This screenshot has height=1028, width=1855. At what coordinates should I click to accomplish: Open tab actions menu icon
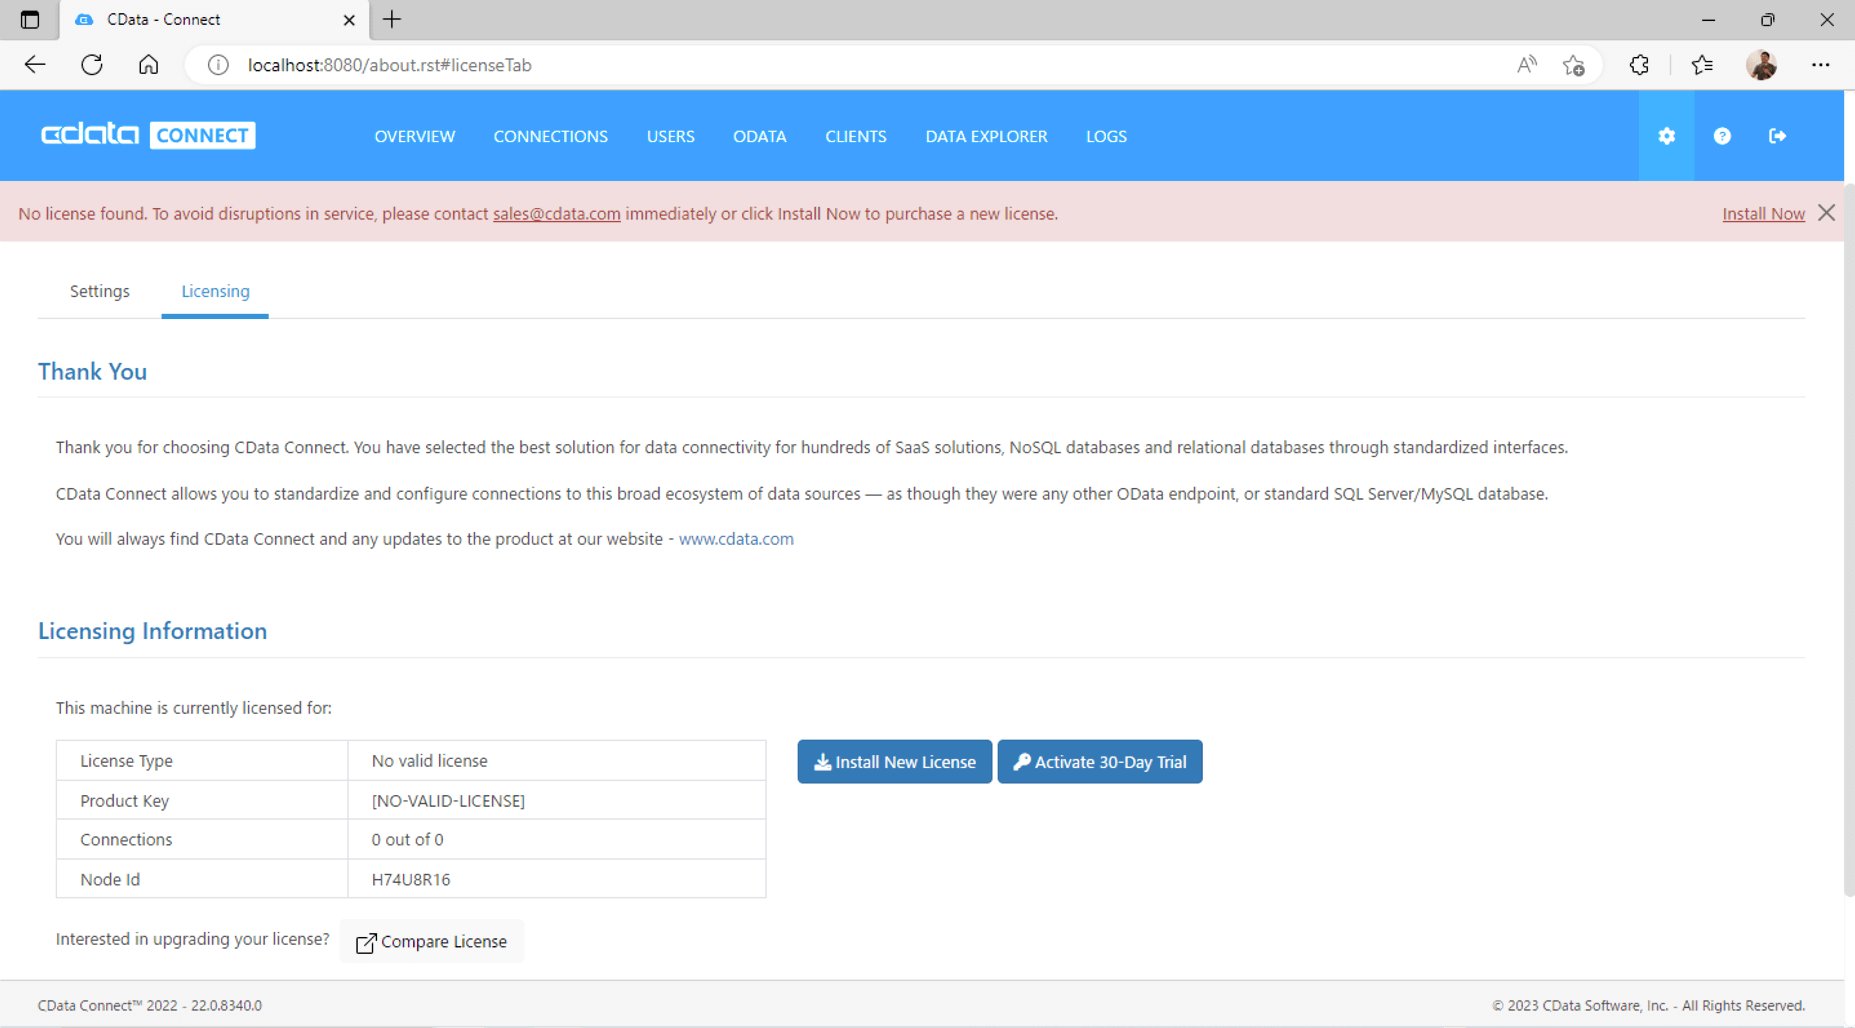(x=30, y=19)
